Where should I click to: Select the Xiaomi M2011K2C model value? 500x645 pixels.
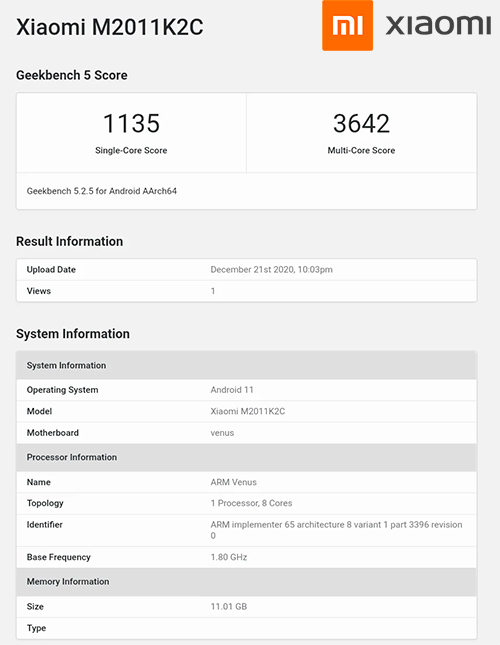(x=248, y=411)
